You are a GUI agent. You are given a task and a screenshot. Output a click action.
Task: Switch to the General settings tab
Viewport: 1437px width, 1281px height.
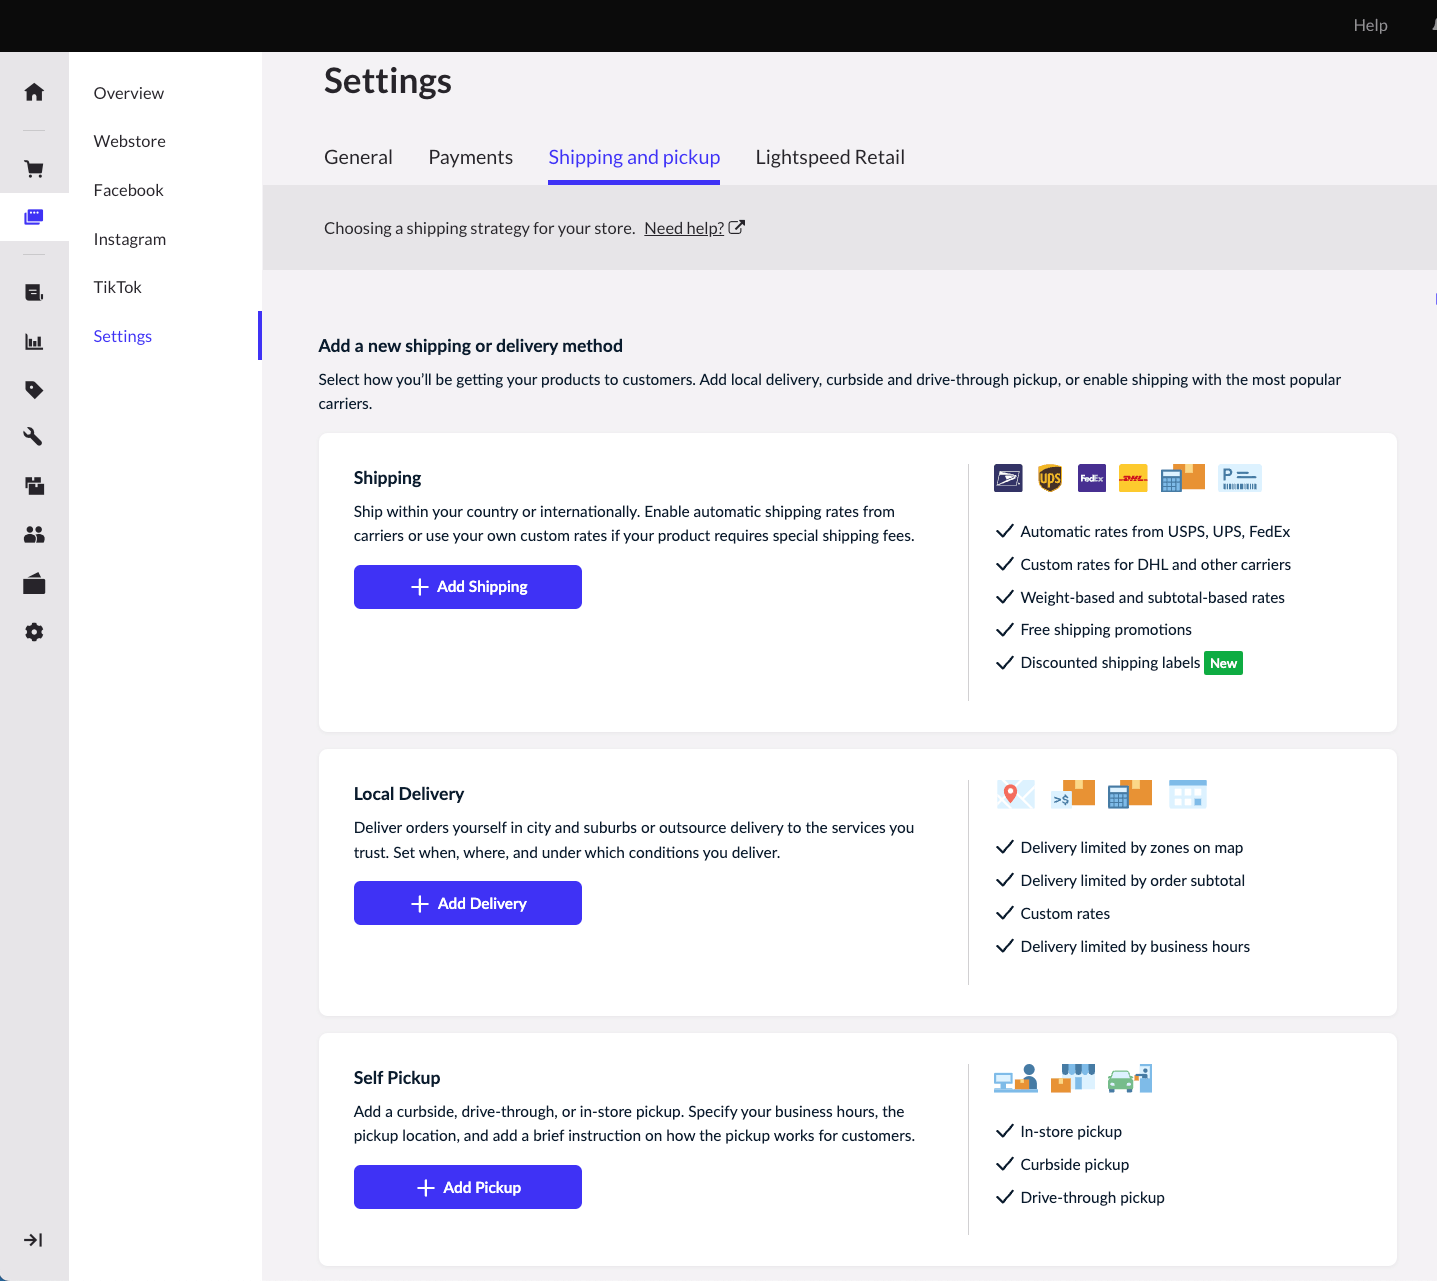(358, 157)
